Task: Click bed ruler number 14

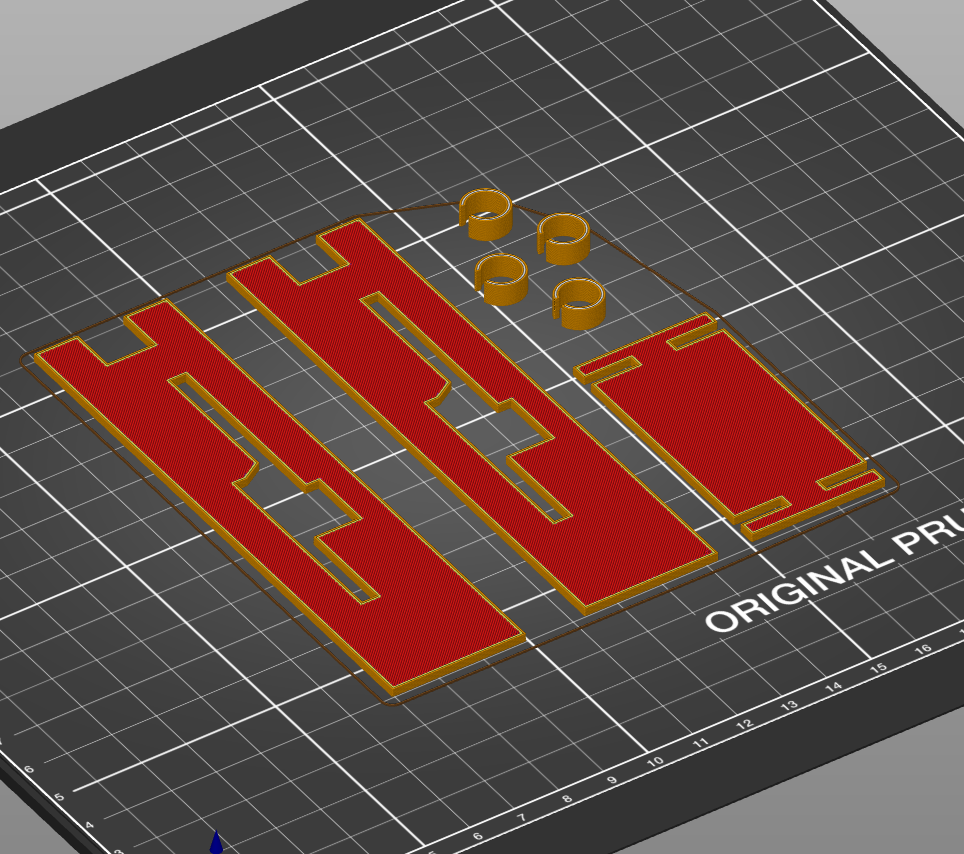Action: (834, 688)
